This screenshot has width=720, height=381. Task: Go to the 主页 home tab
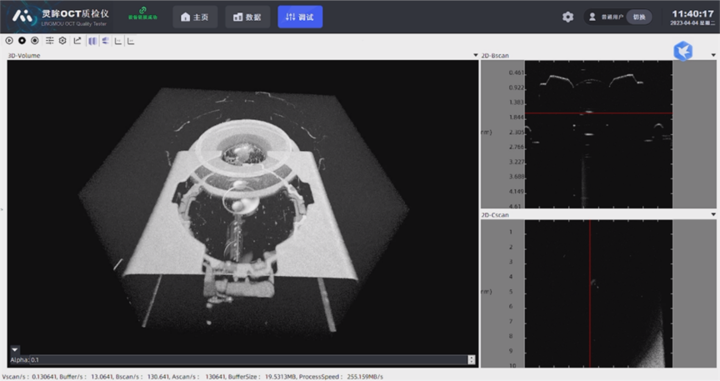pos(195,17)
